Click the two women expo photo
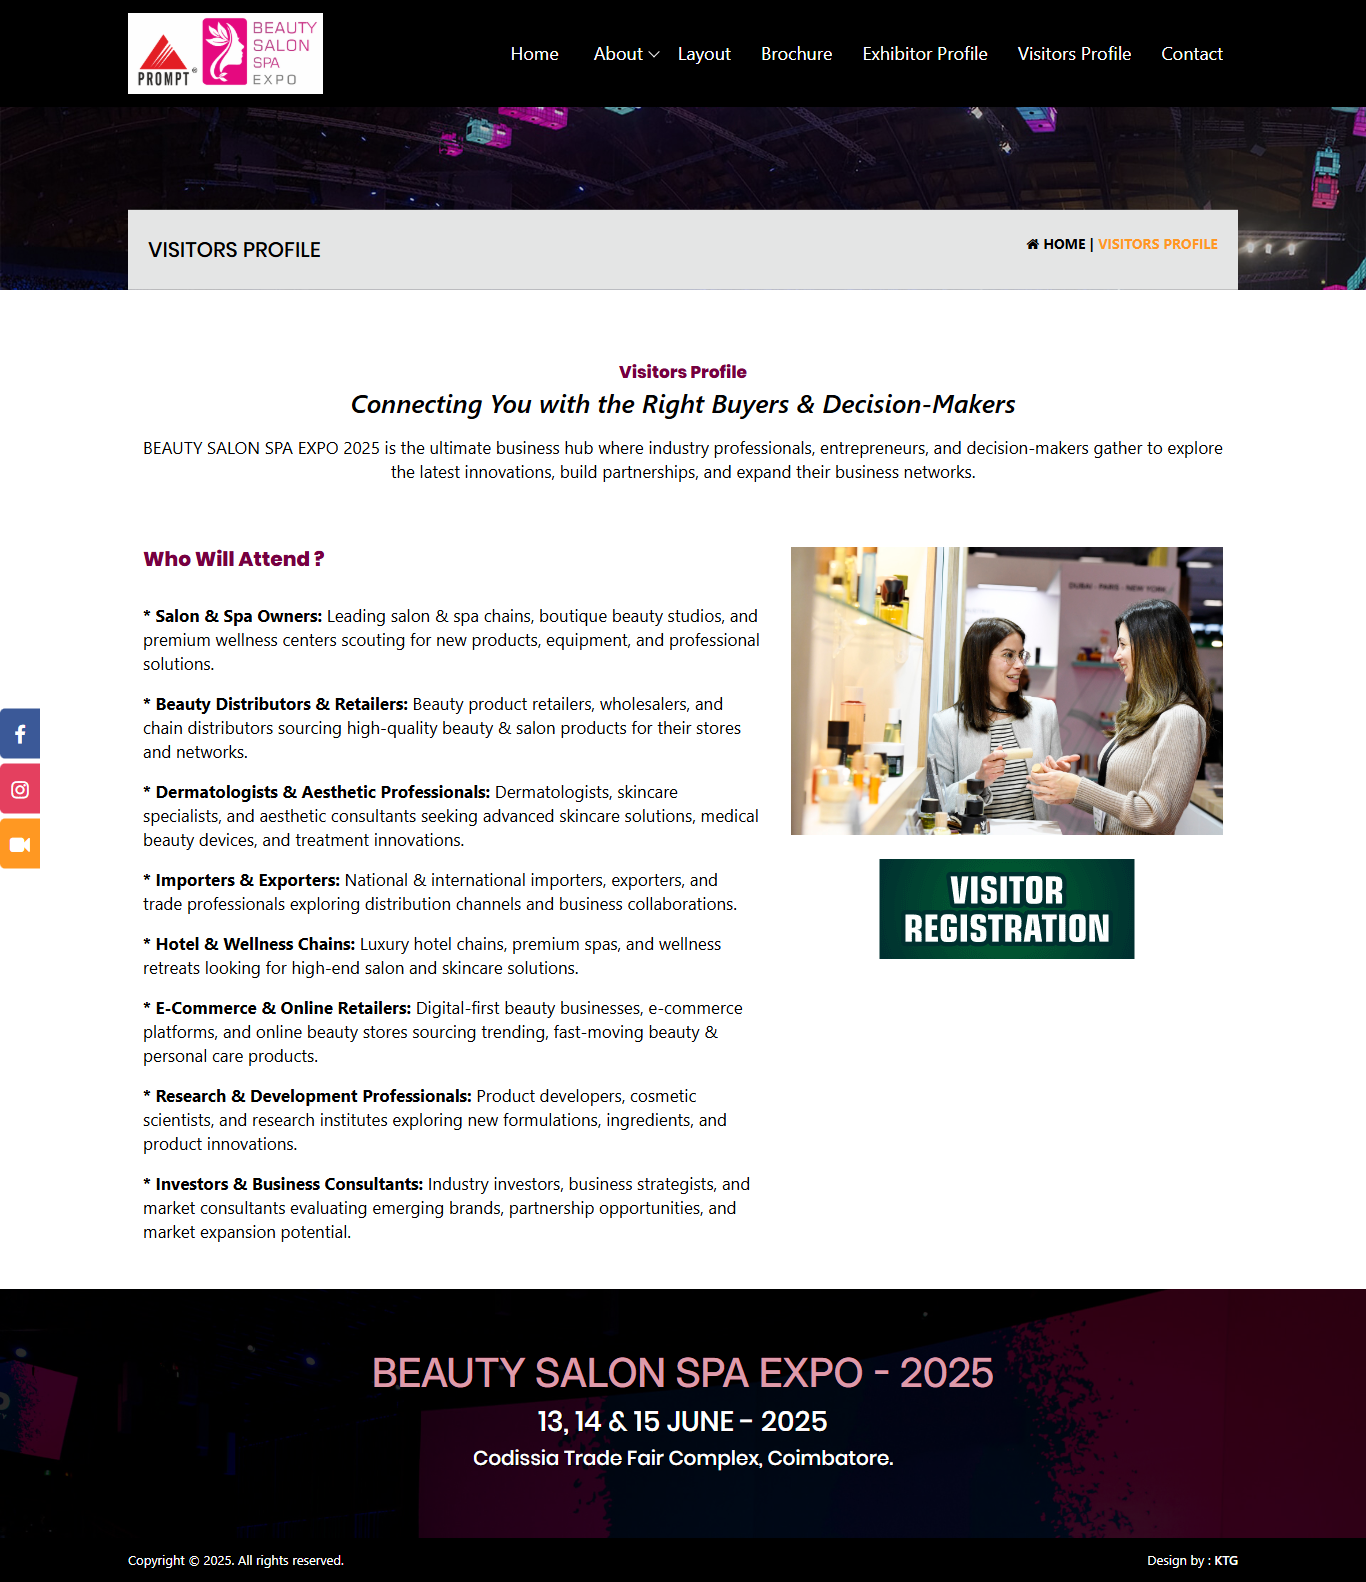The image size is (1366, 1582). (x=1006, y=691)
